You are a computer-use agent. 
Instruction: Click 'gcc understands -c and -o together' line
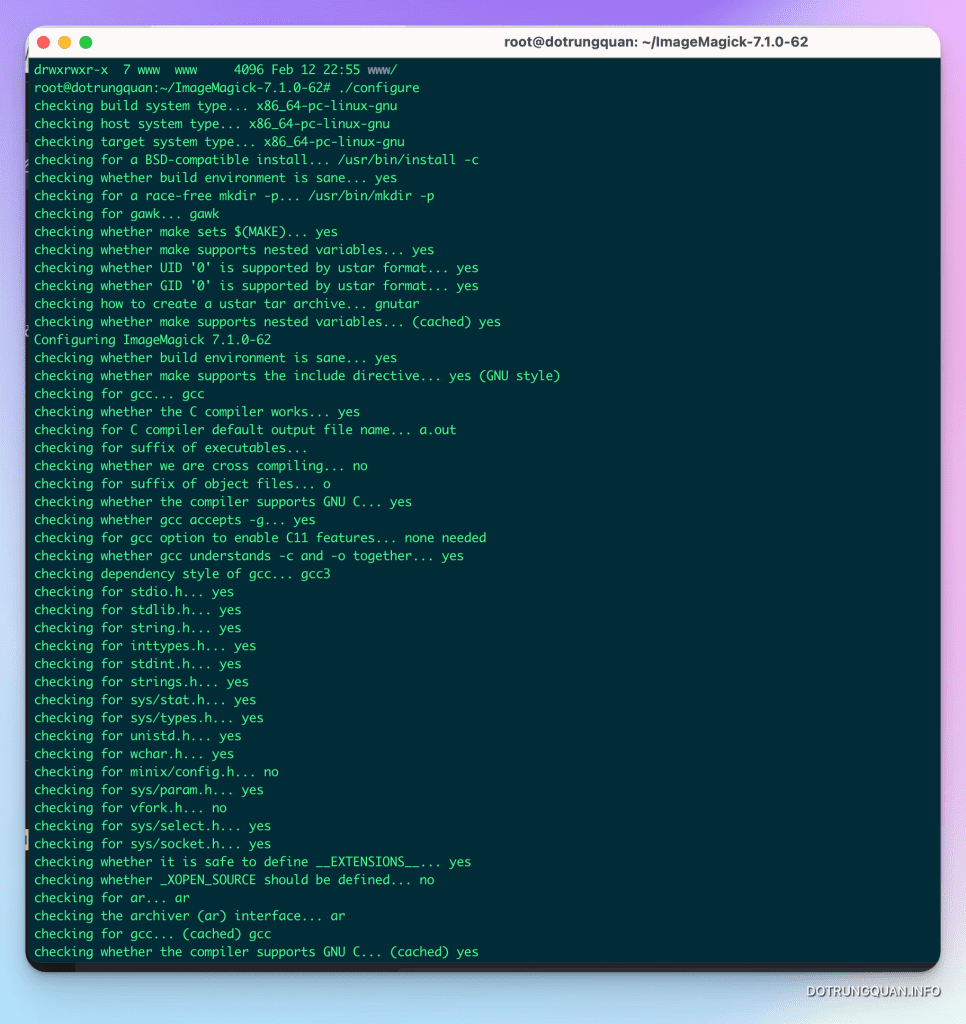pyautogui.click(x=249, y=556)
